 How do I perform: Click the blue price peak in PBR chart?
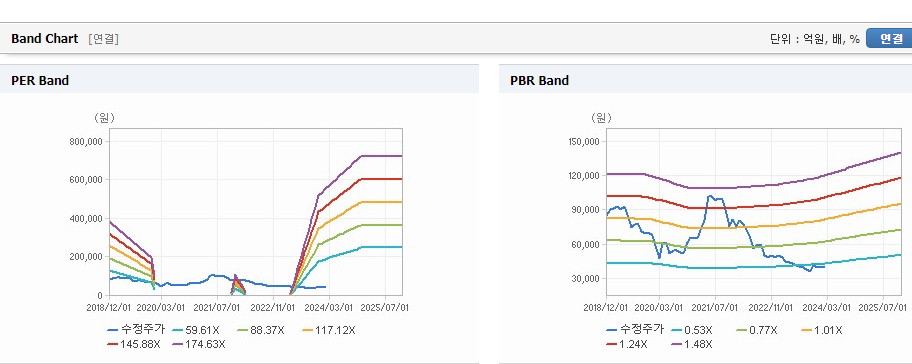711,197
